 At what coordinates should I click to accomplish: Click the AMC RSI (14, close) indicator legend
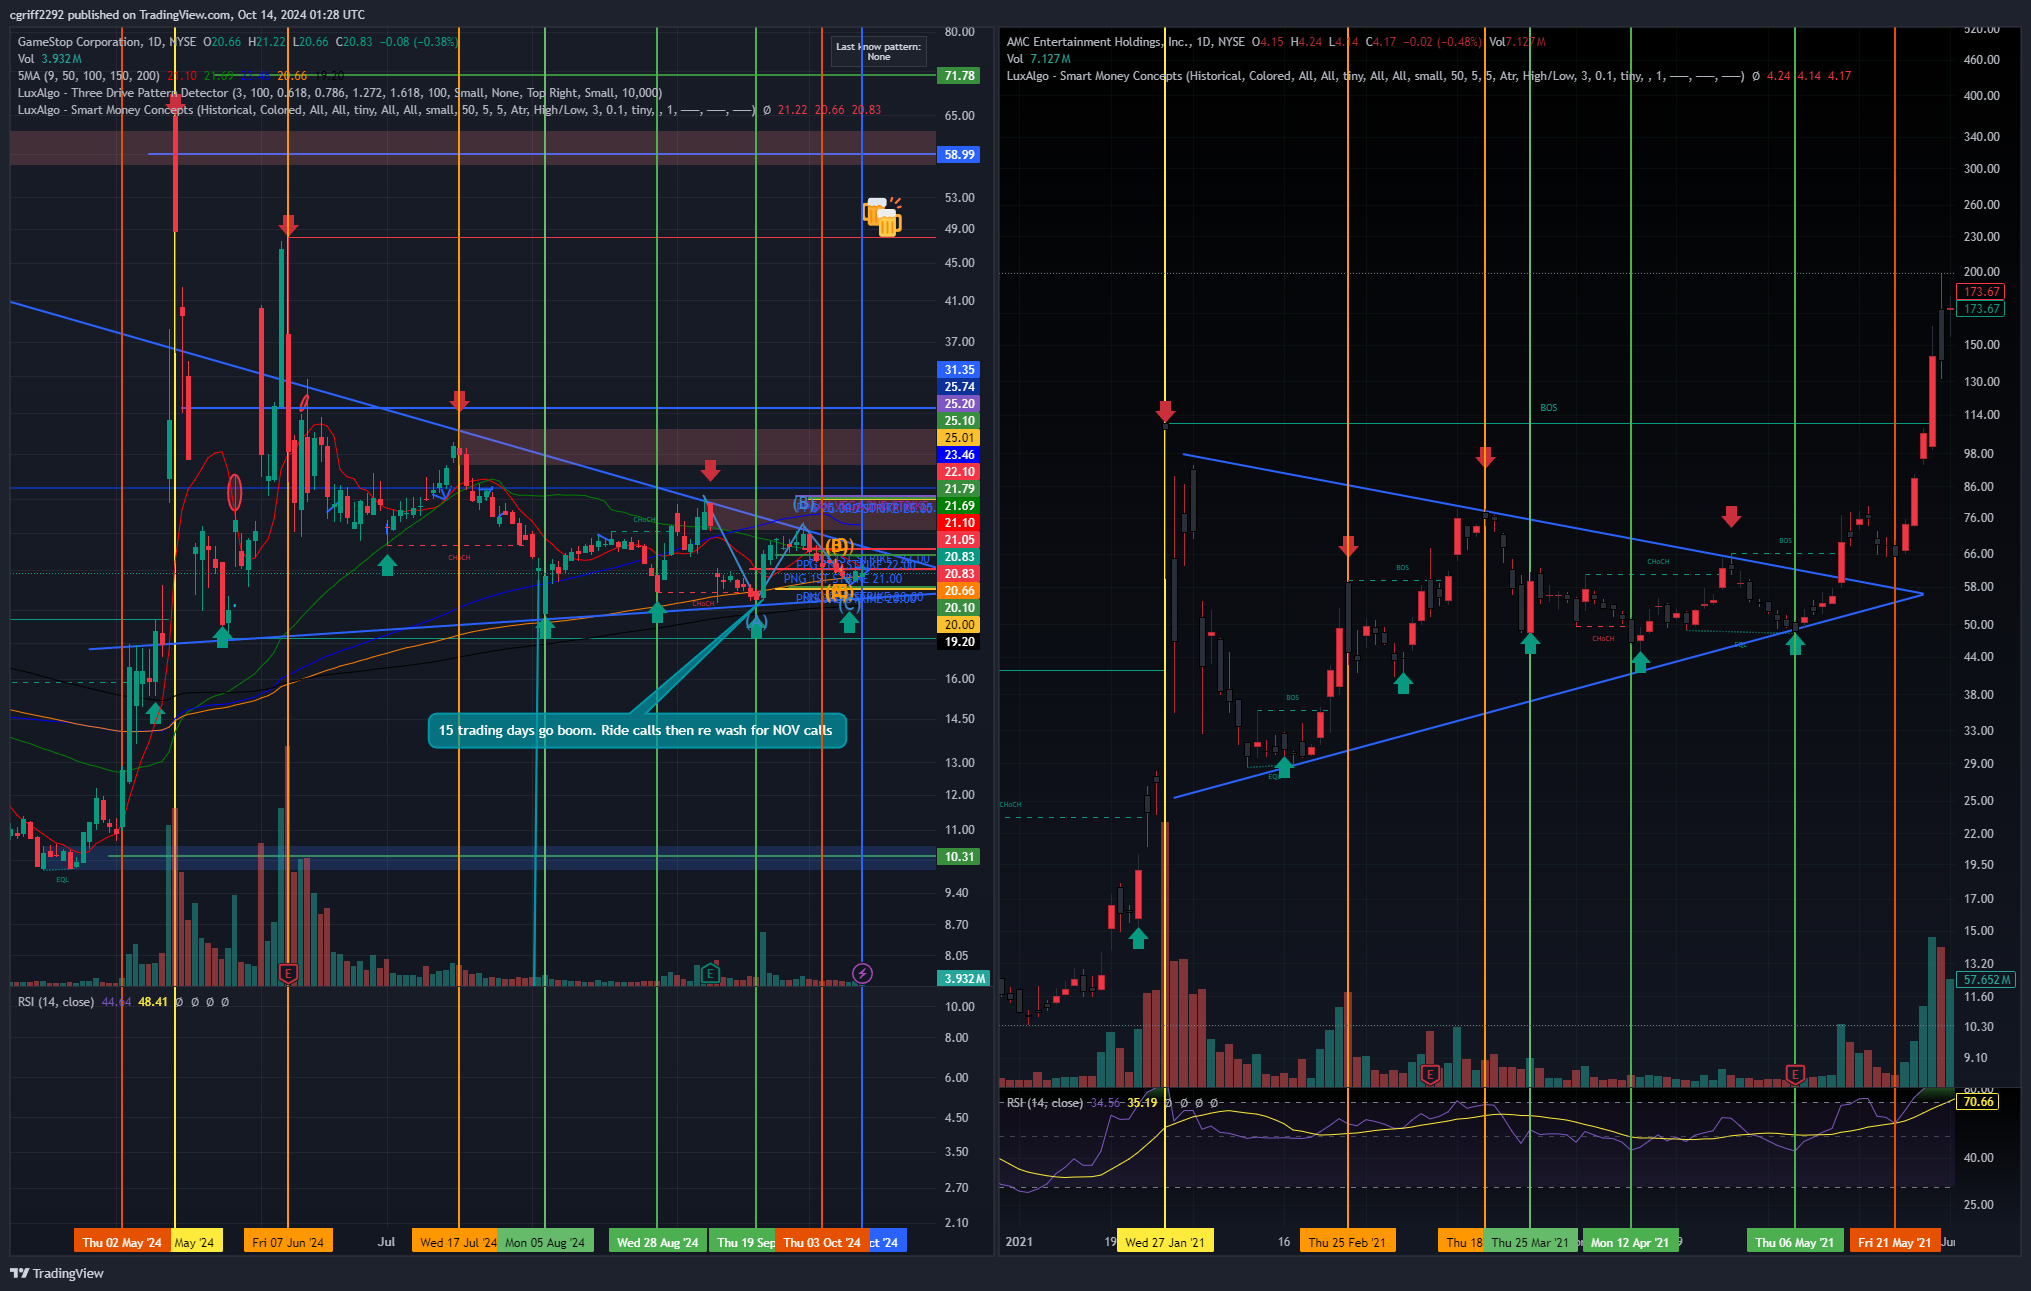point(1045,1103)
